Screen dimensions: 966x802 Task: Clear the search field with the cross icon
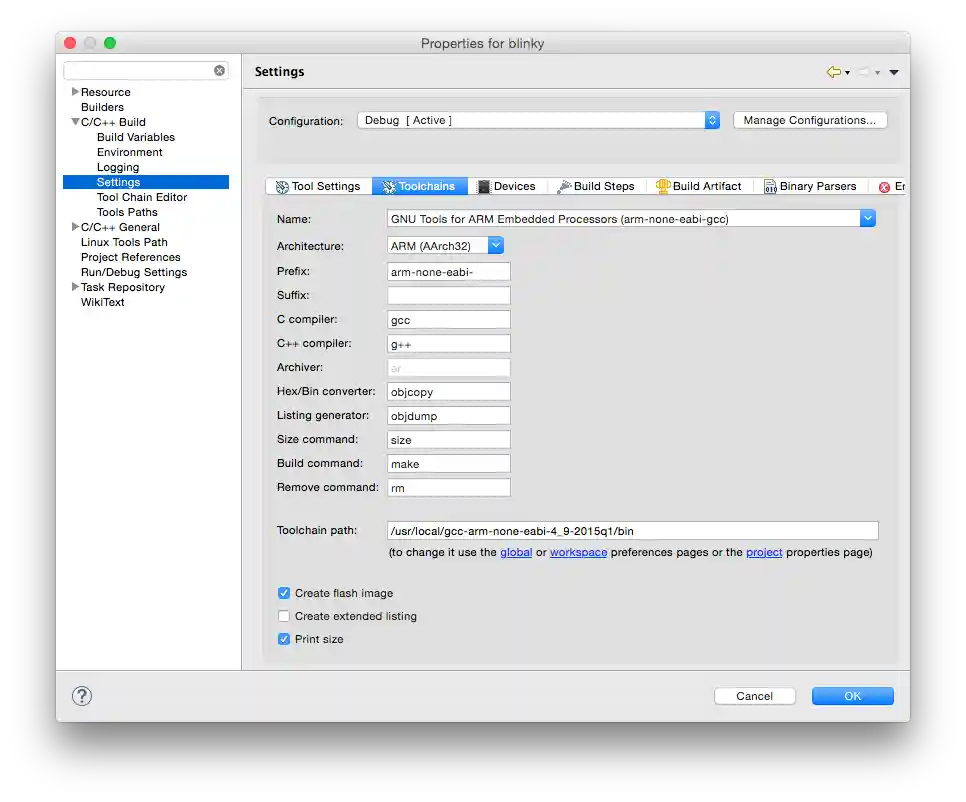(219, 70)
